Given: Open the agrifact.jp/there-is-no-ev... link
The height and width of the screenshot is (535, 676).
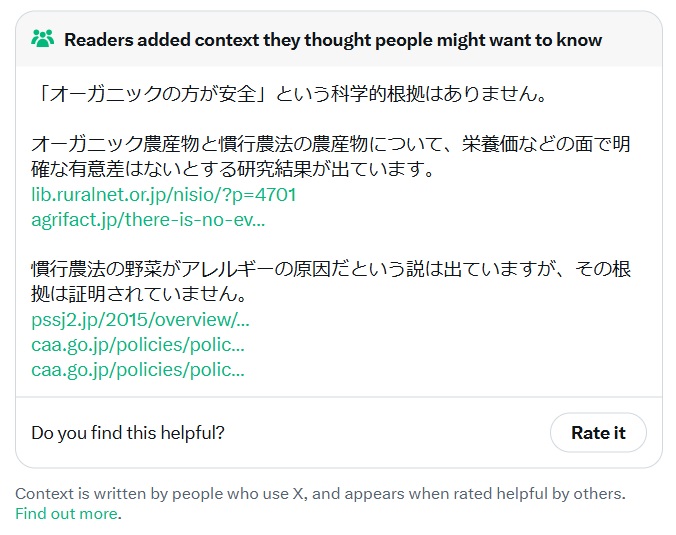Looking at the screenshot, I should coord(148,220).
